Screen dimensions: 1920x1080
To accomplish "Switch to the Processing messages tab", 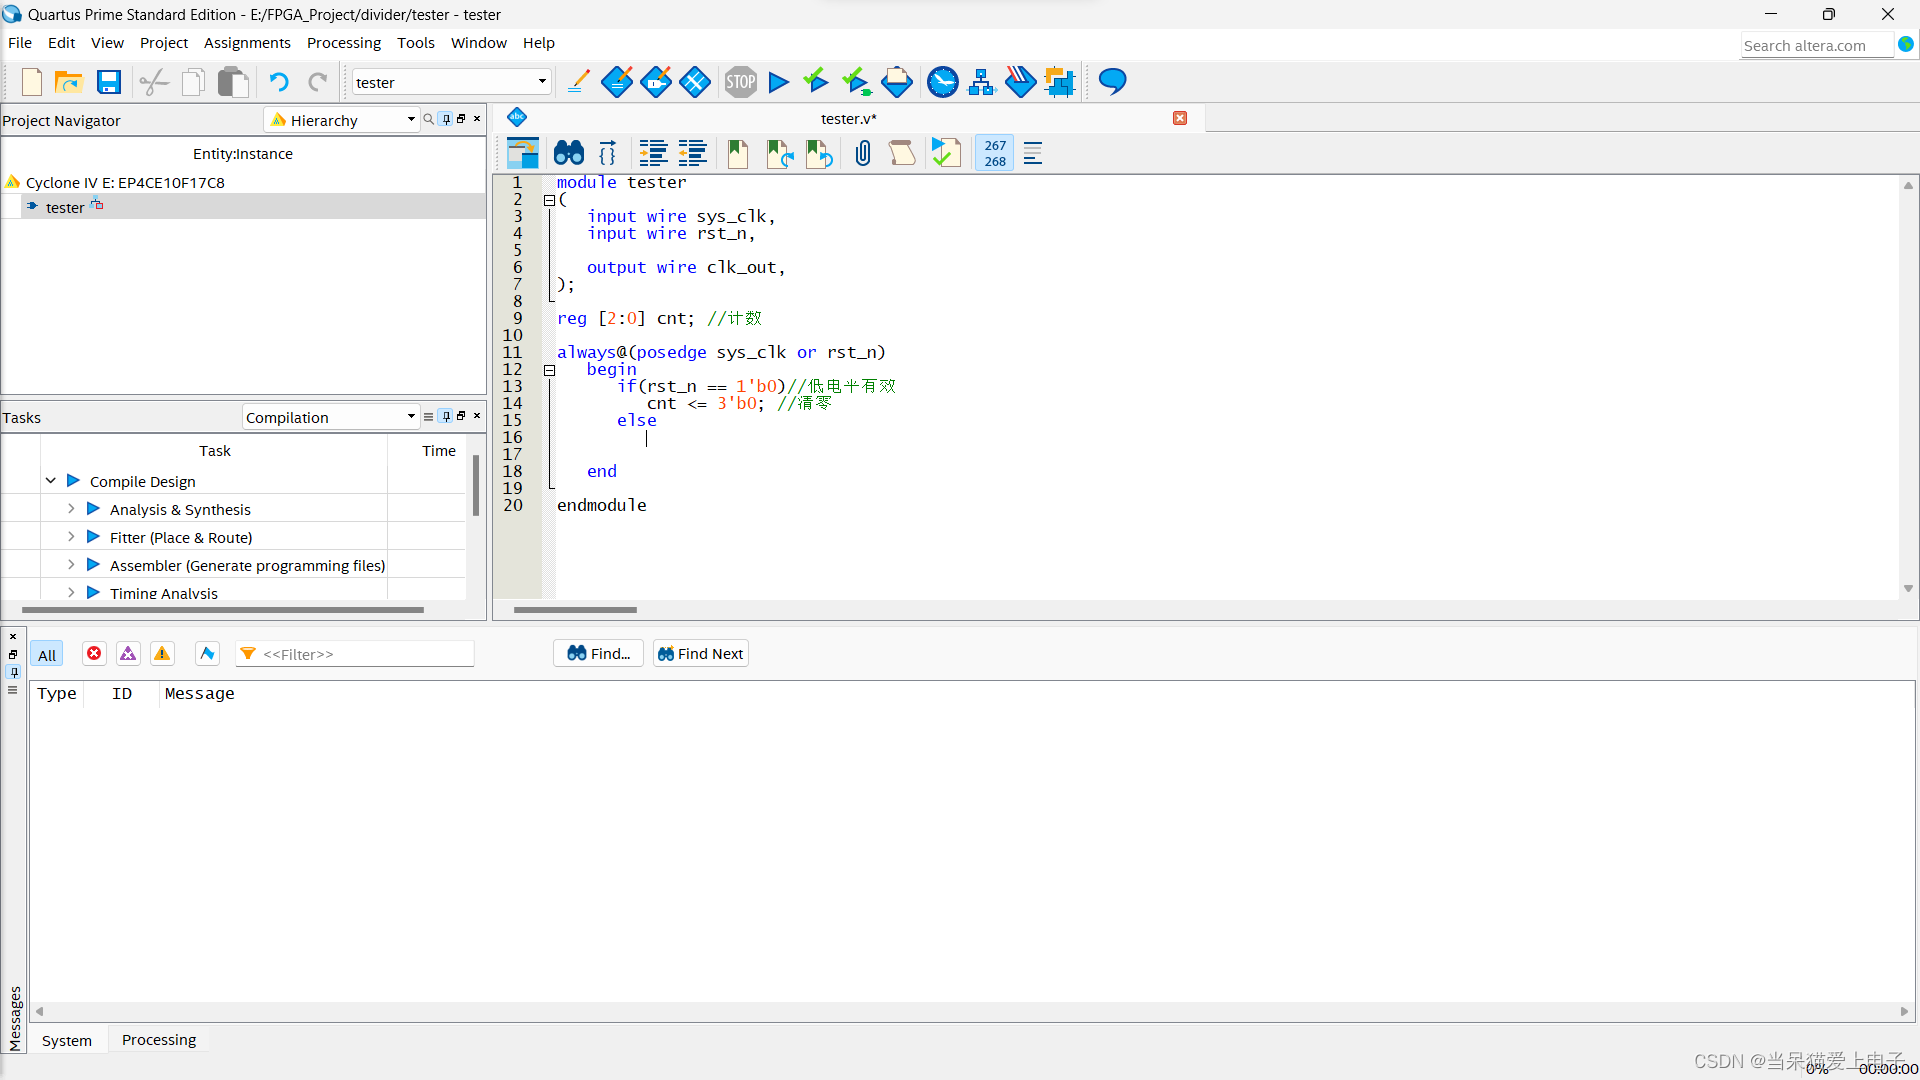I will click(x=159, y=1040).
